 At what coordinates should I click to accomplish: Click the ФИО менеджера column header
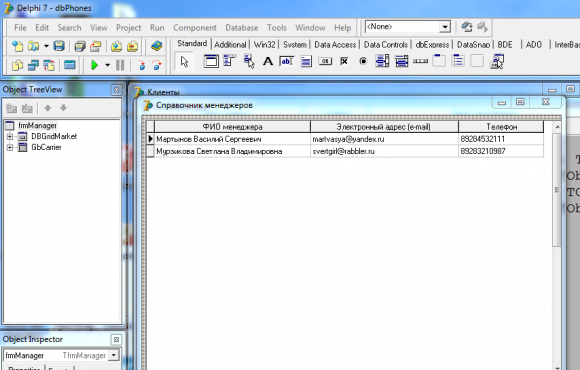pos(233,127)
